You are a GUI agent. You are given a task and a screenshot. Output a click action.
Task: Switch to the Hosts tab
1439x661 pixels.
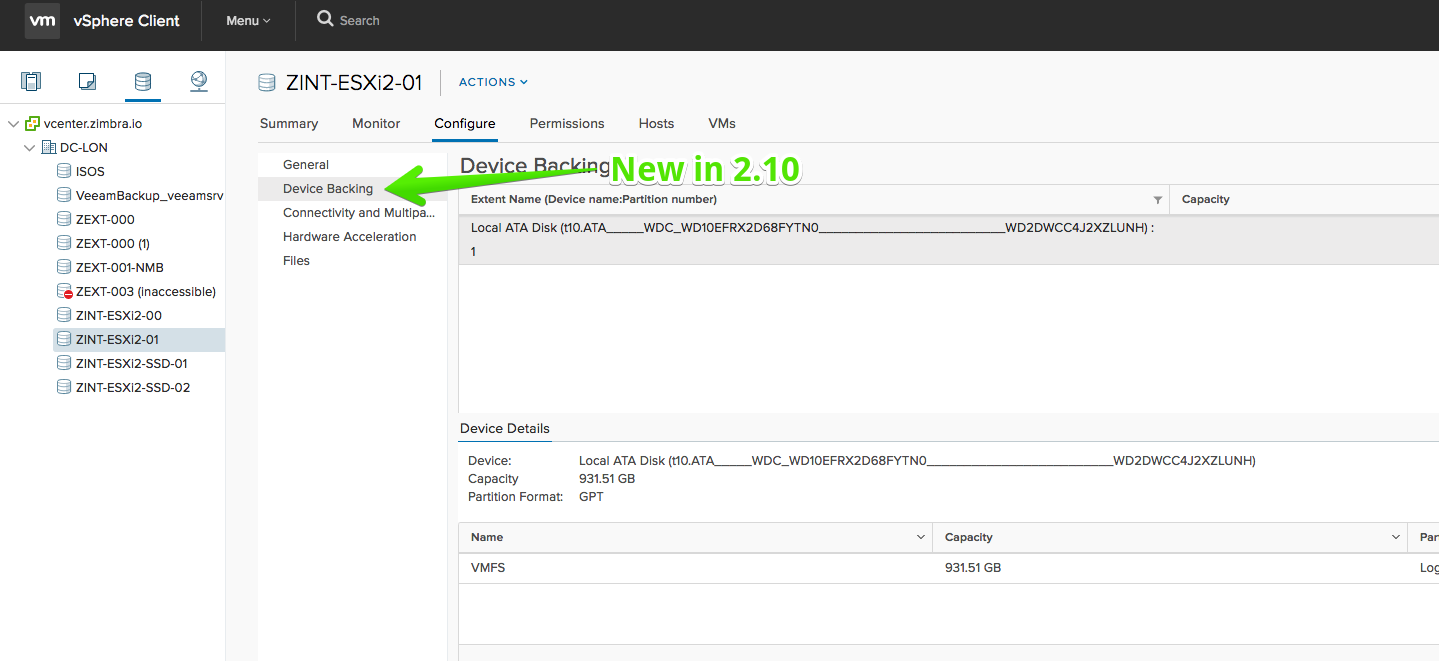[x=656, y=123]
